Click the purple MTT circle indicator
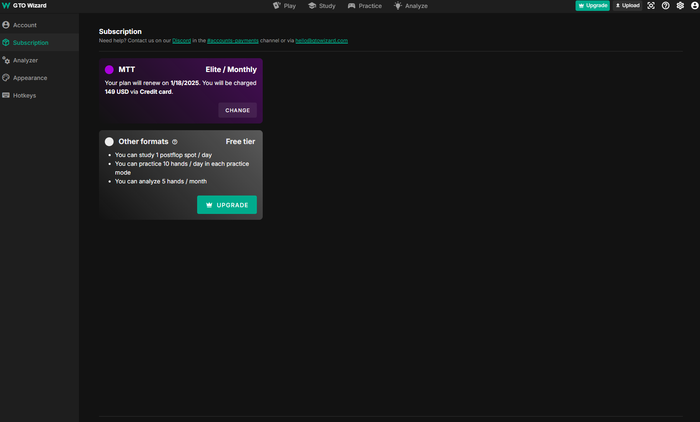 tap(109, 70)
